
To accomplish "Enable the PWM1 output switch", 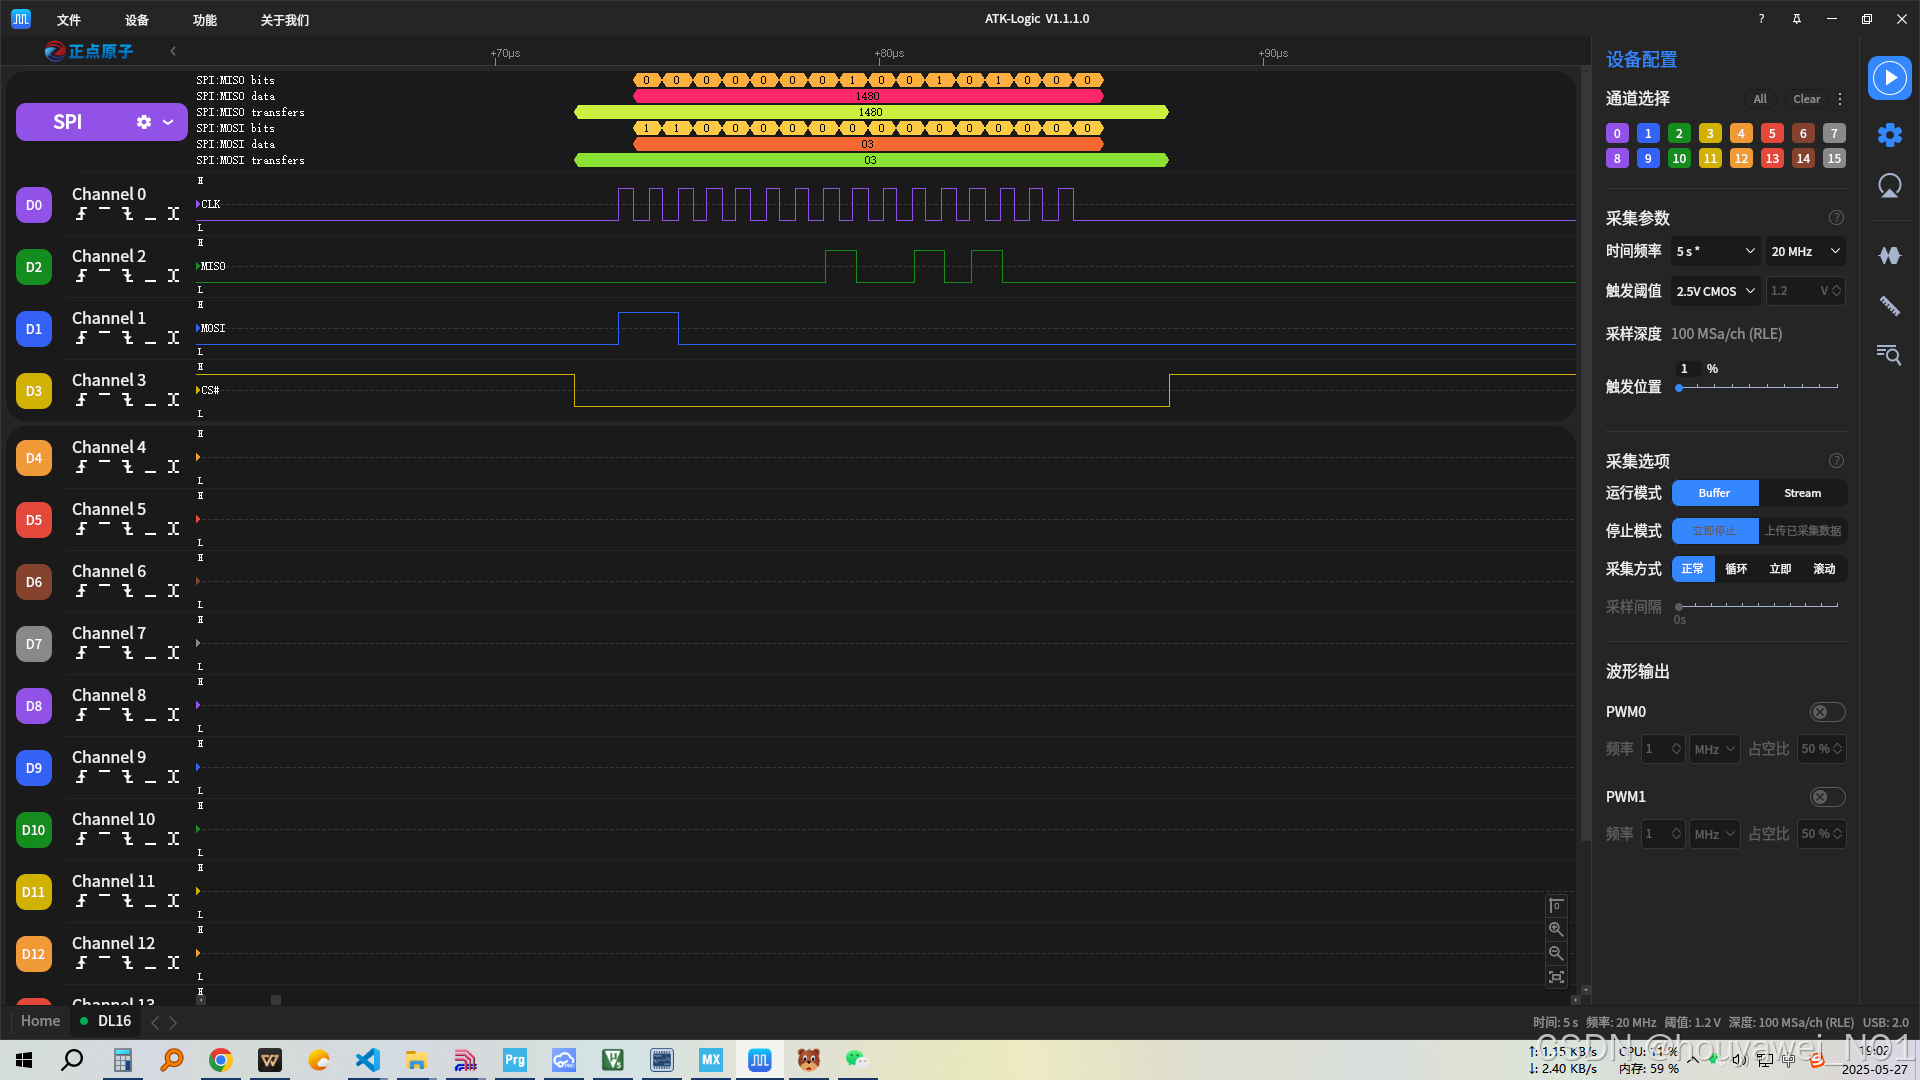I will pyautogui.click(x=1827, y=797).
